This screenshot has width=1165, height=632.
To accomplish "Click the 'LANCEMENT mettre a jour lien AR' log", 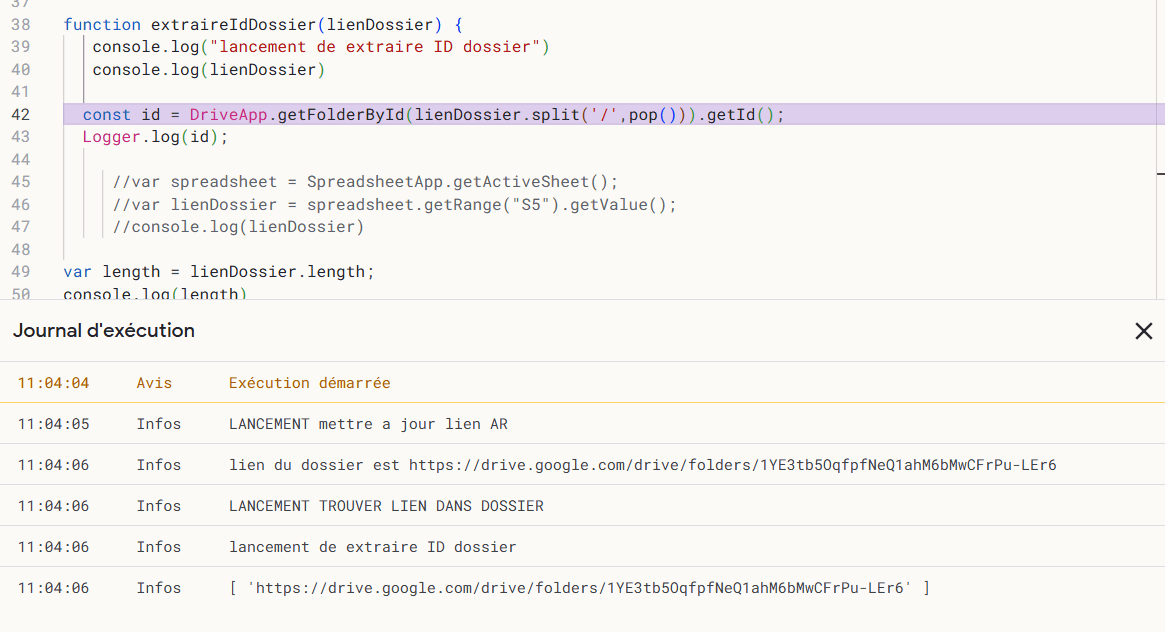I will click(368, 424).
